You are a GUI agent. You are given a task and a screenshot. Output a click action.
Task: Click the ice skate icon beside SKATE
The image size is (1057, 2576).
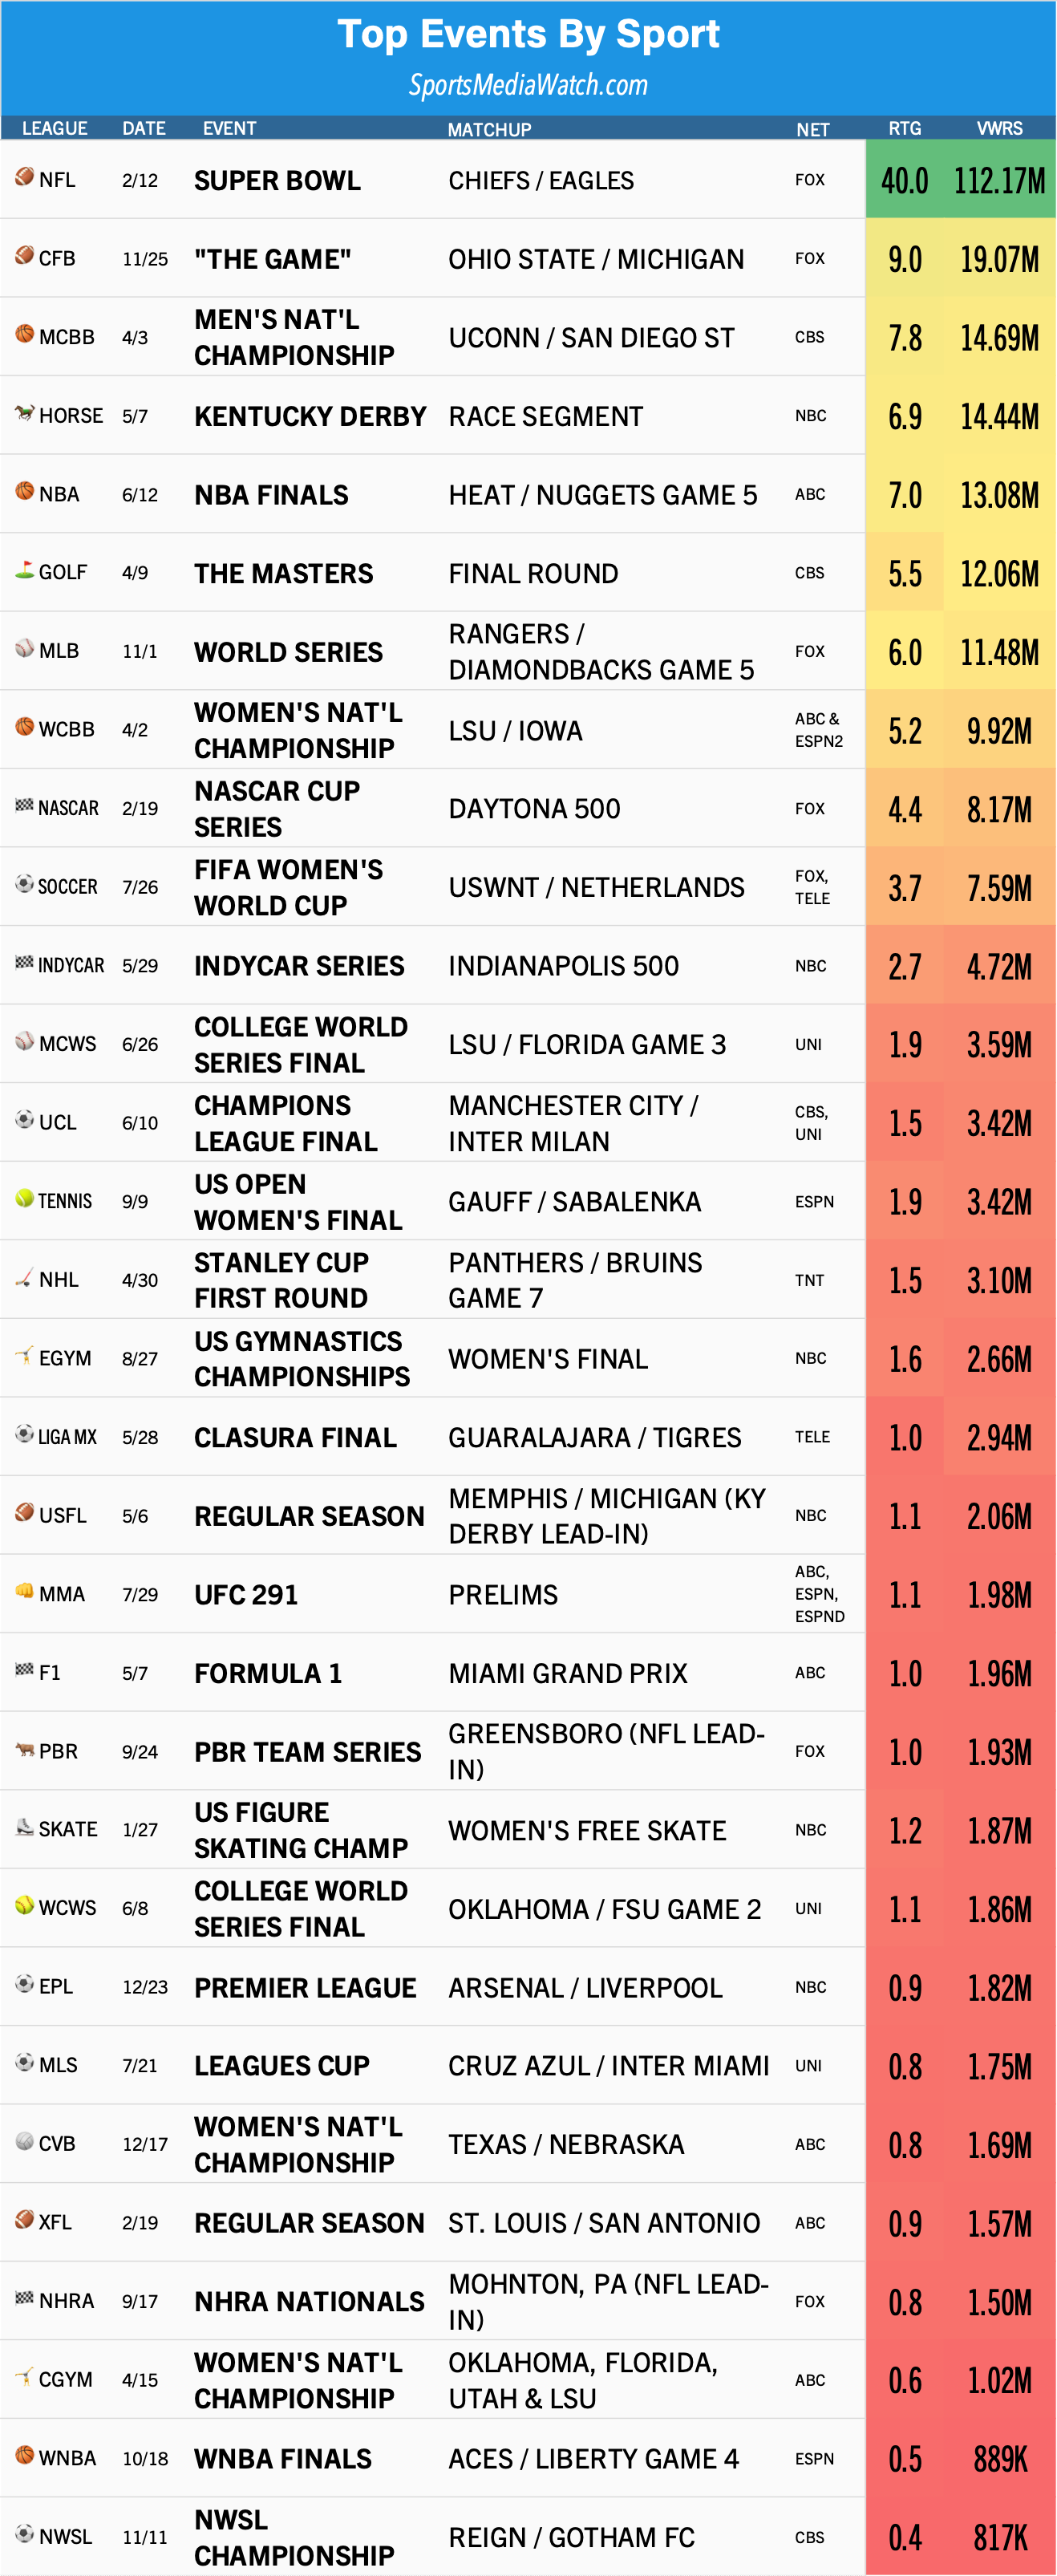[25, 1827]
